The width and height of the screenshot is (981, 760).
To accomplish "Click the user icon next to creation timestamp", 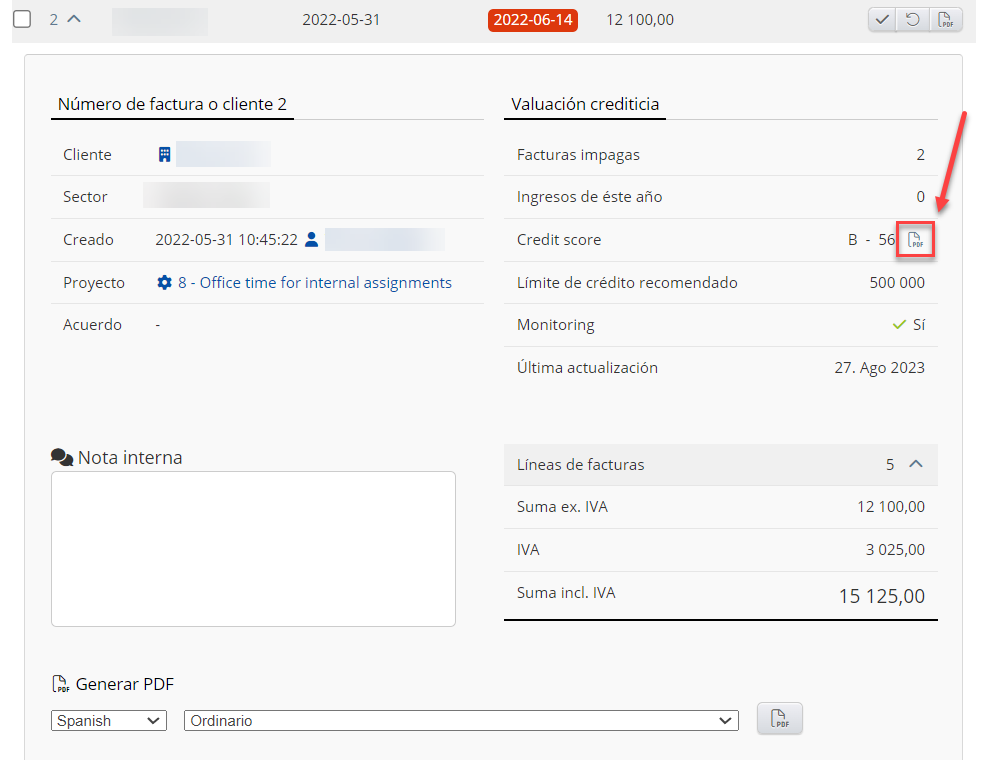I will tap(311, 240).
